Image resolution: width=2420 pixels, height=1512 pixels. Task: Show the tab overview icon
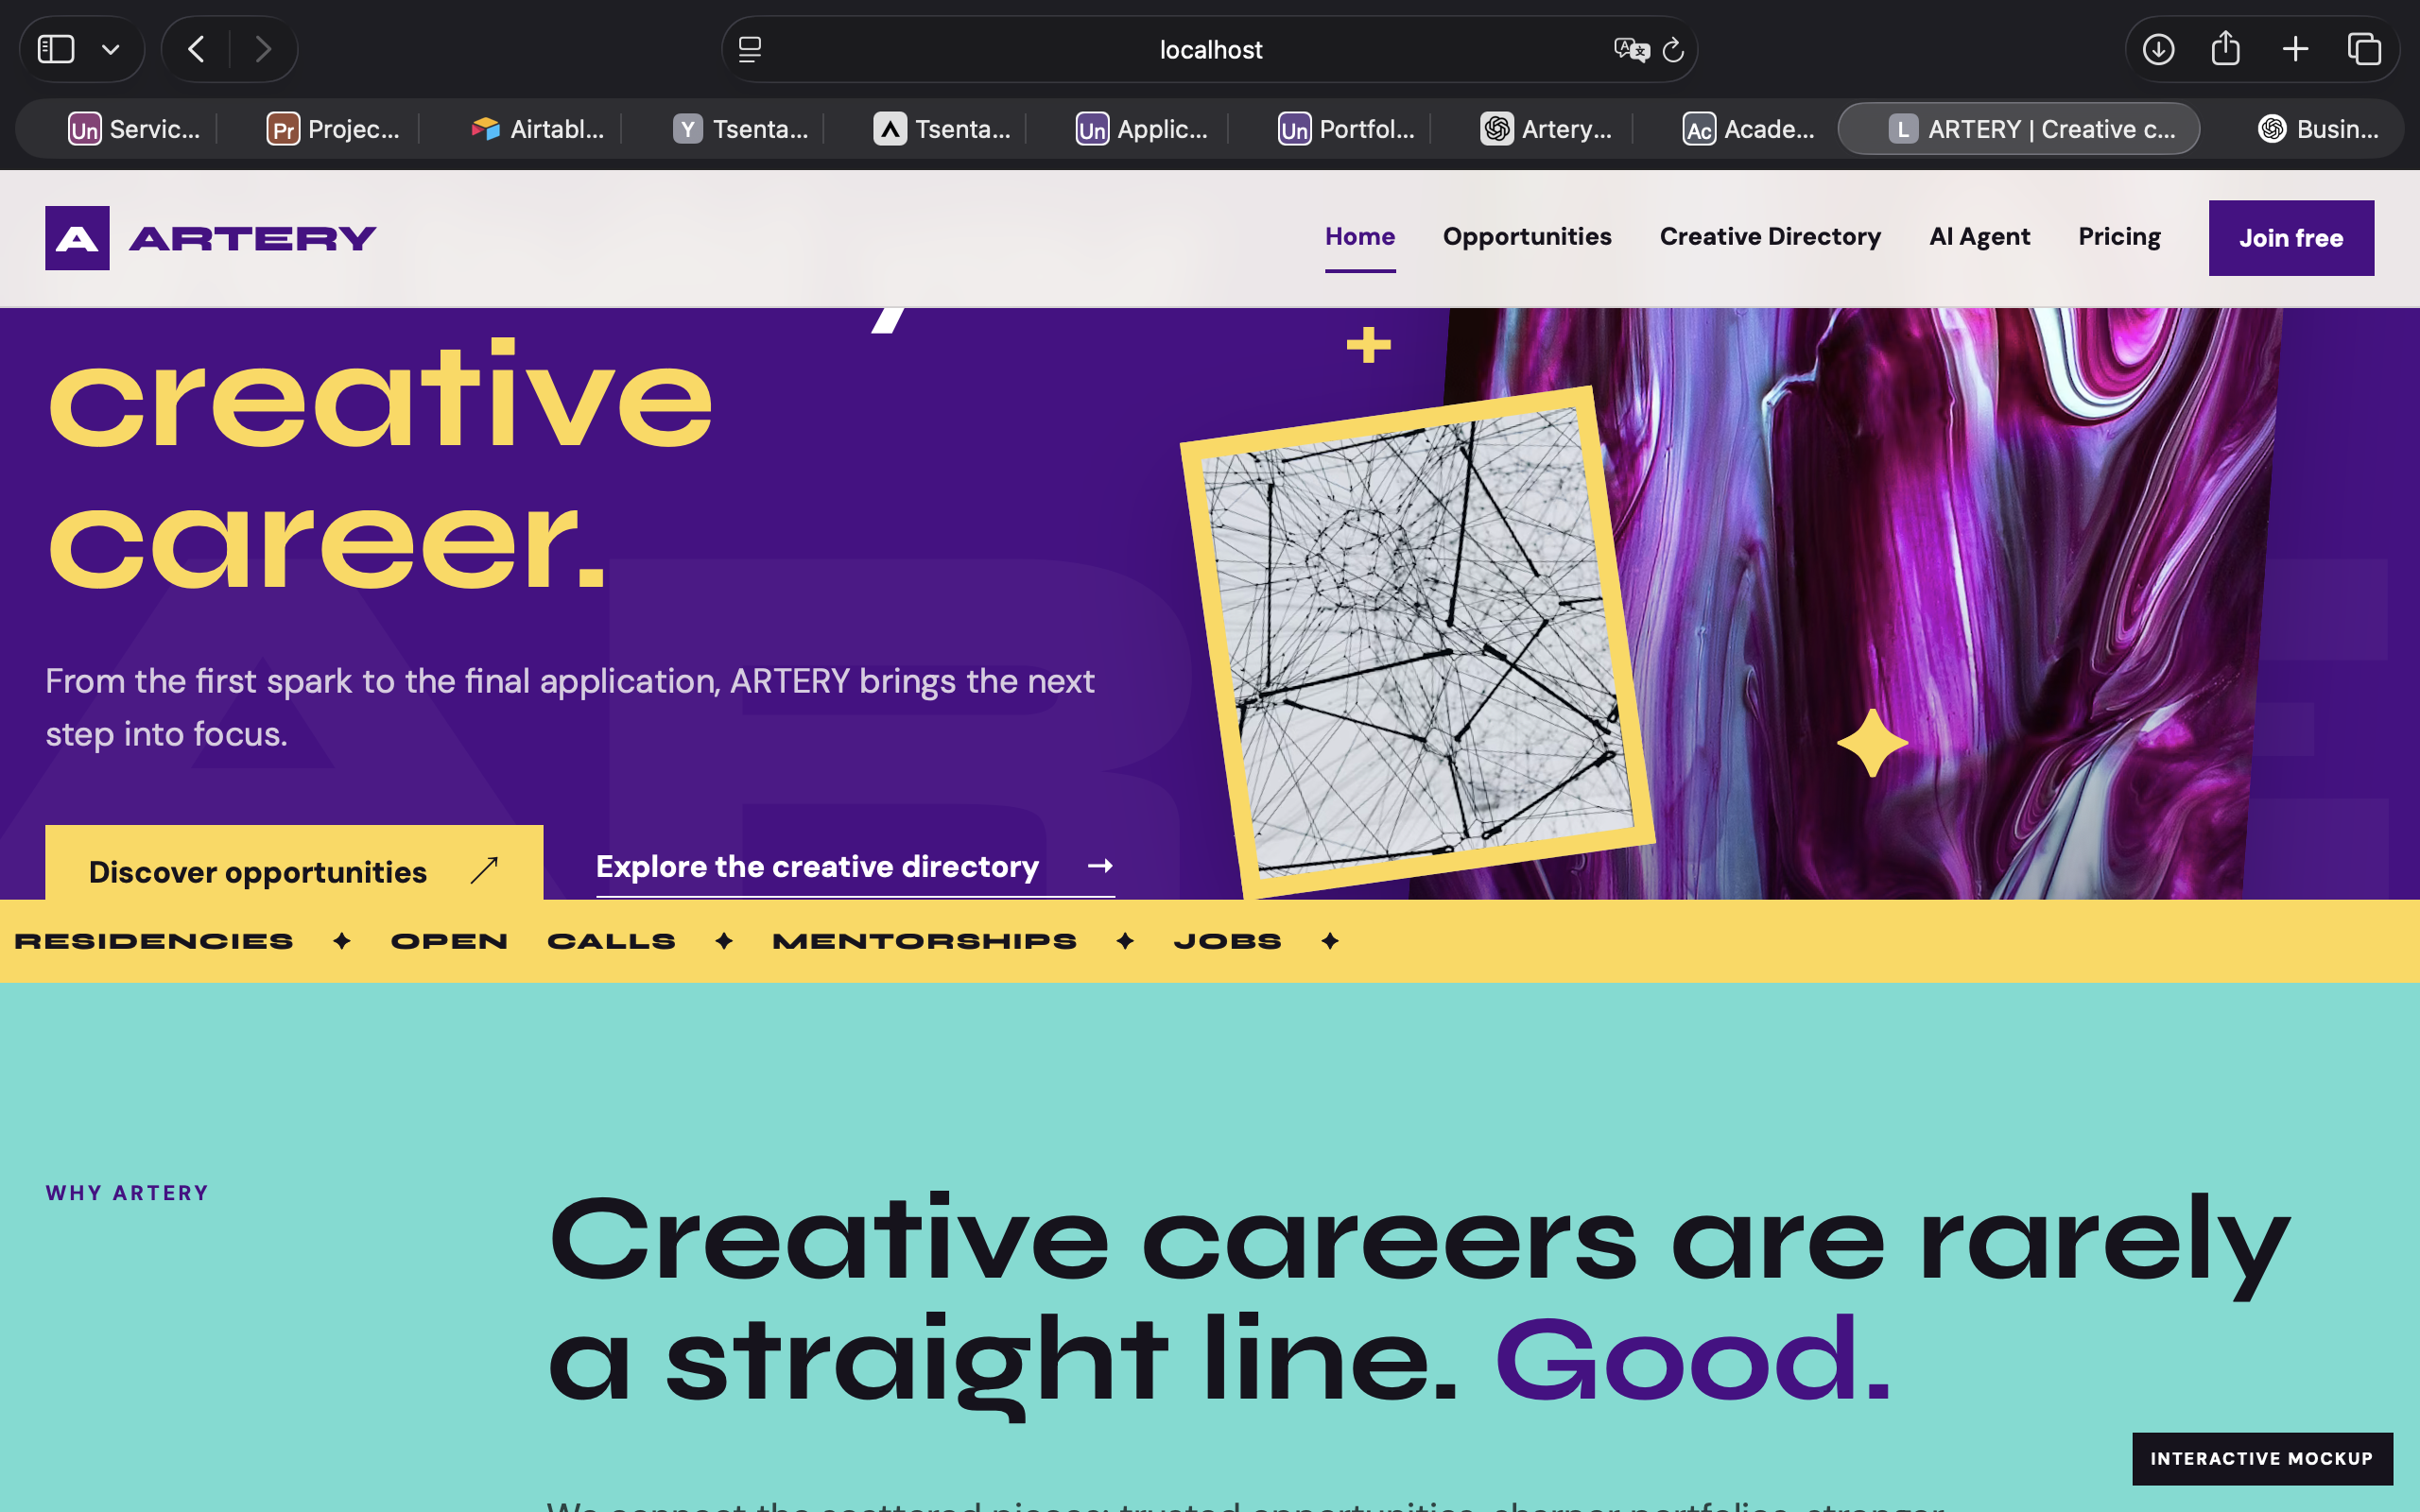click(x=2364, y=49)
